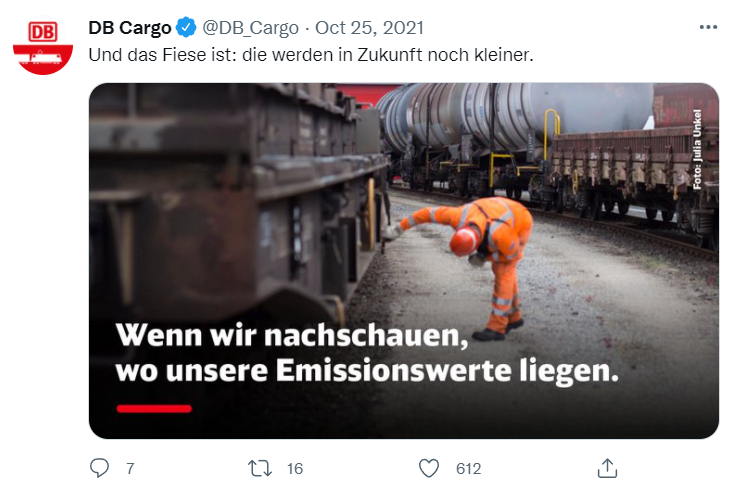Click the red underline bar on image

point(154,408)
